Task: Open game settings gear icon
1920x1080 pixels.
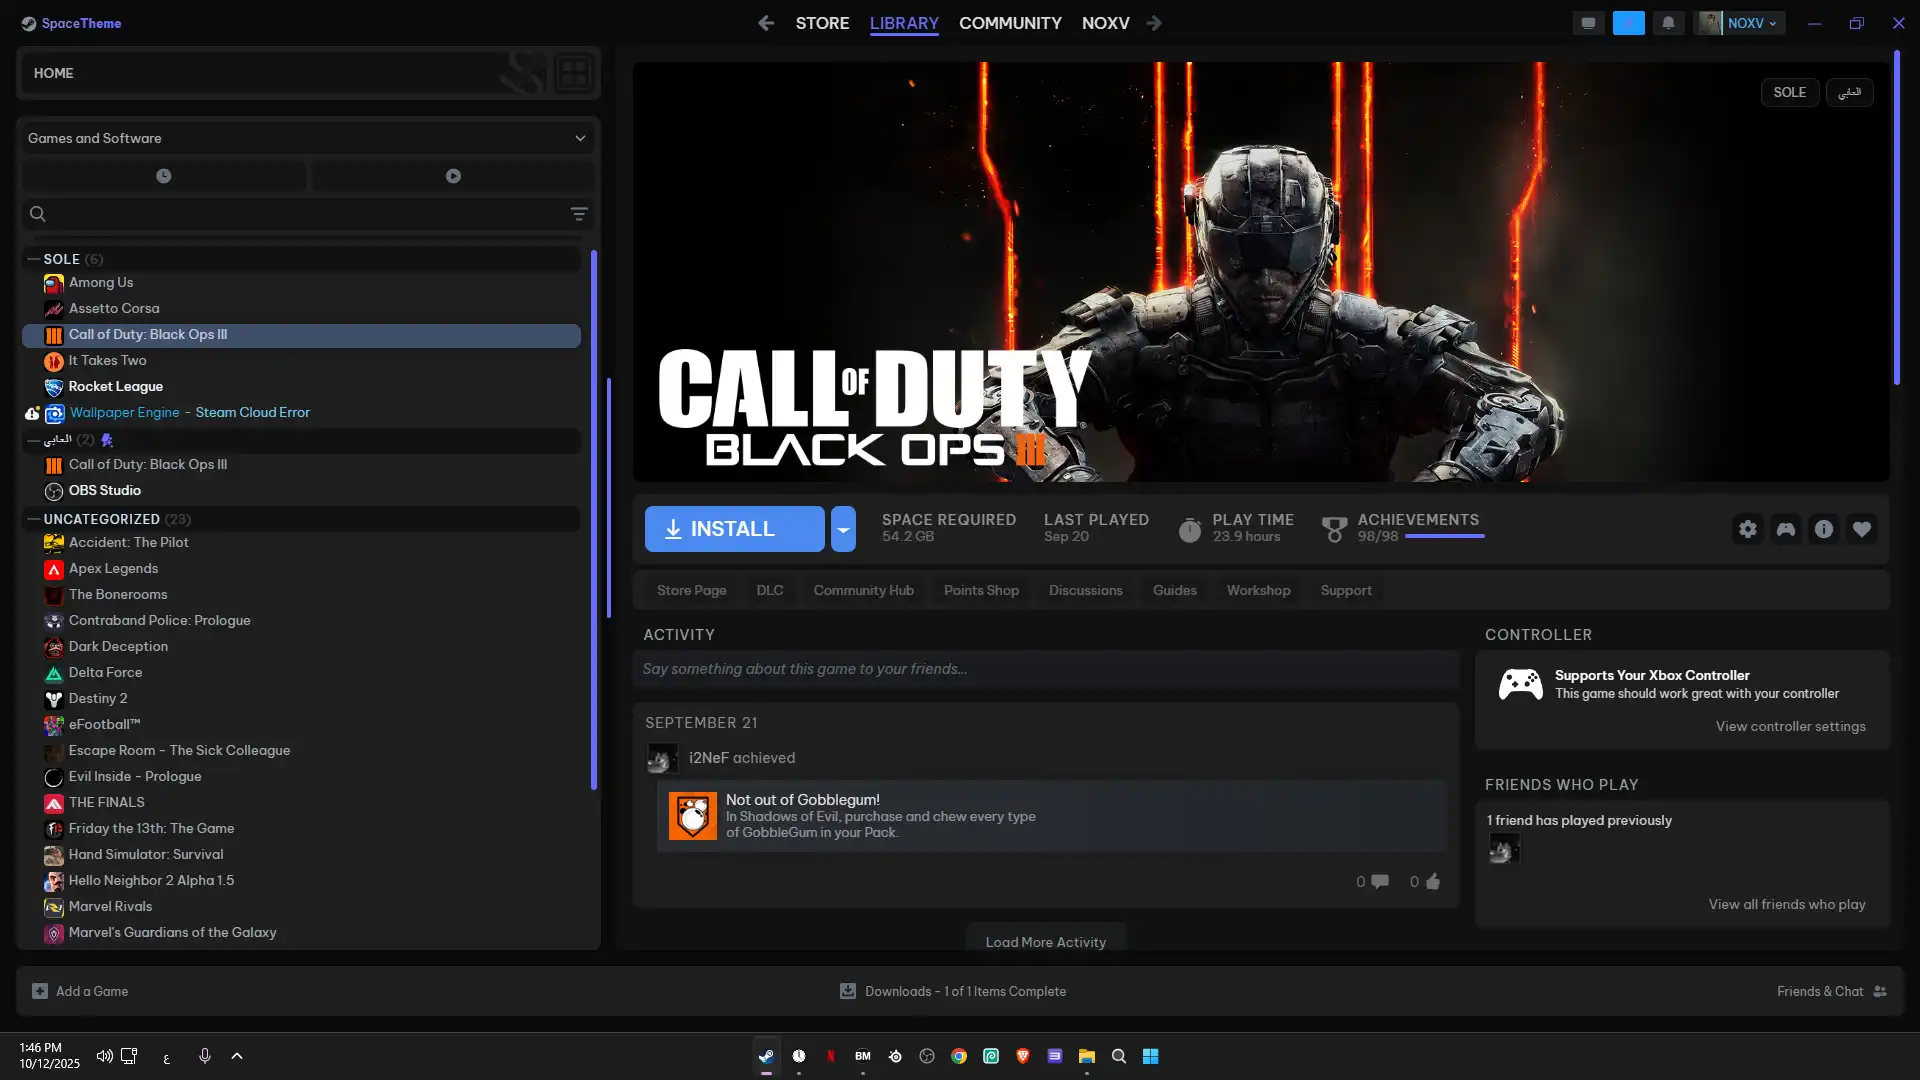Action: pyautogui.click(x=1747, y=529)
